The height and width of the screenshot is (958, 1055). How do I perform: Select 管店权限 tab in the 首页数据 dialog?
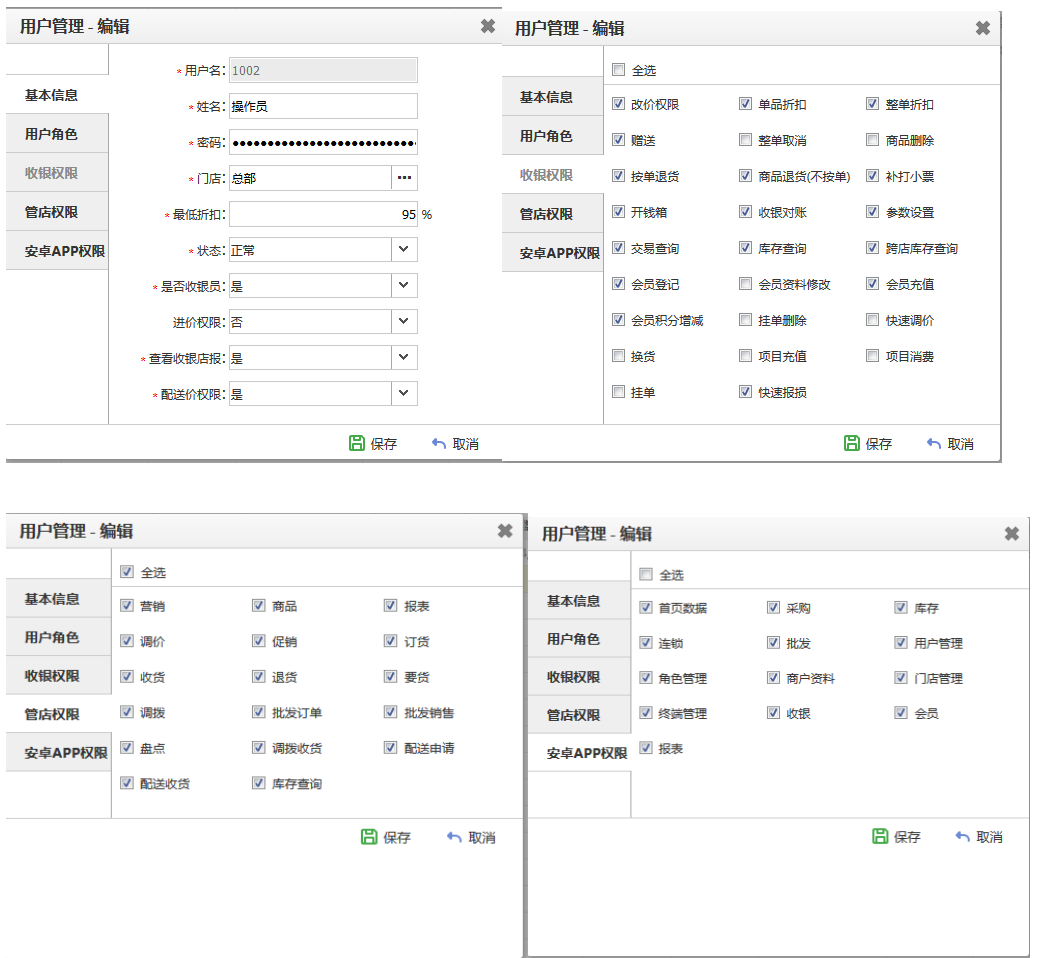click(x=574, y=715)
